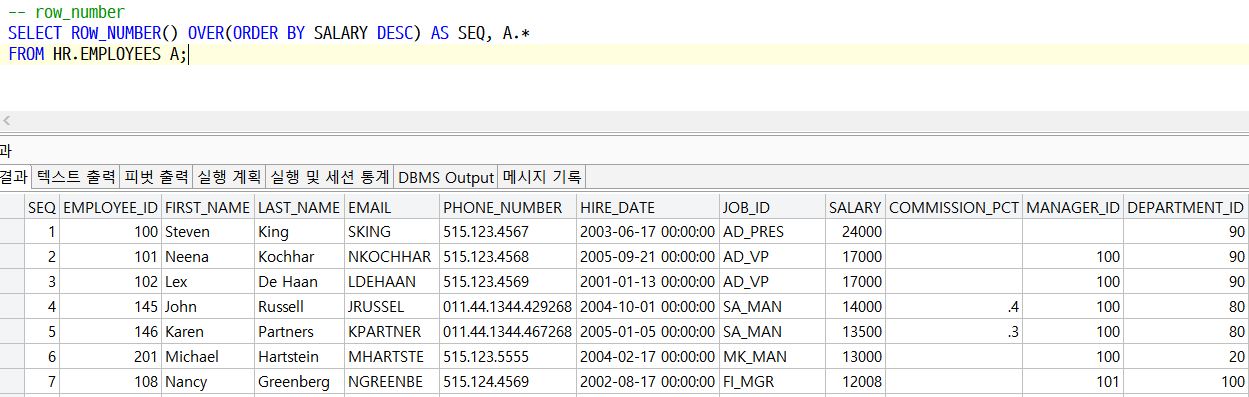Select hire date 2002-08-17 00:00:00
The height and width of the screenshot is (397, 1249).
point(647,381)
